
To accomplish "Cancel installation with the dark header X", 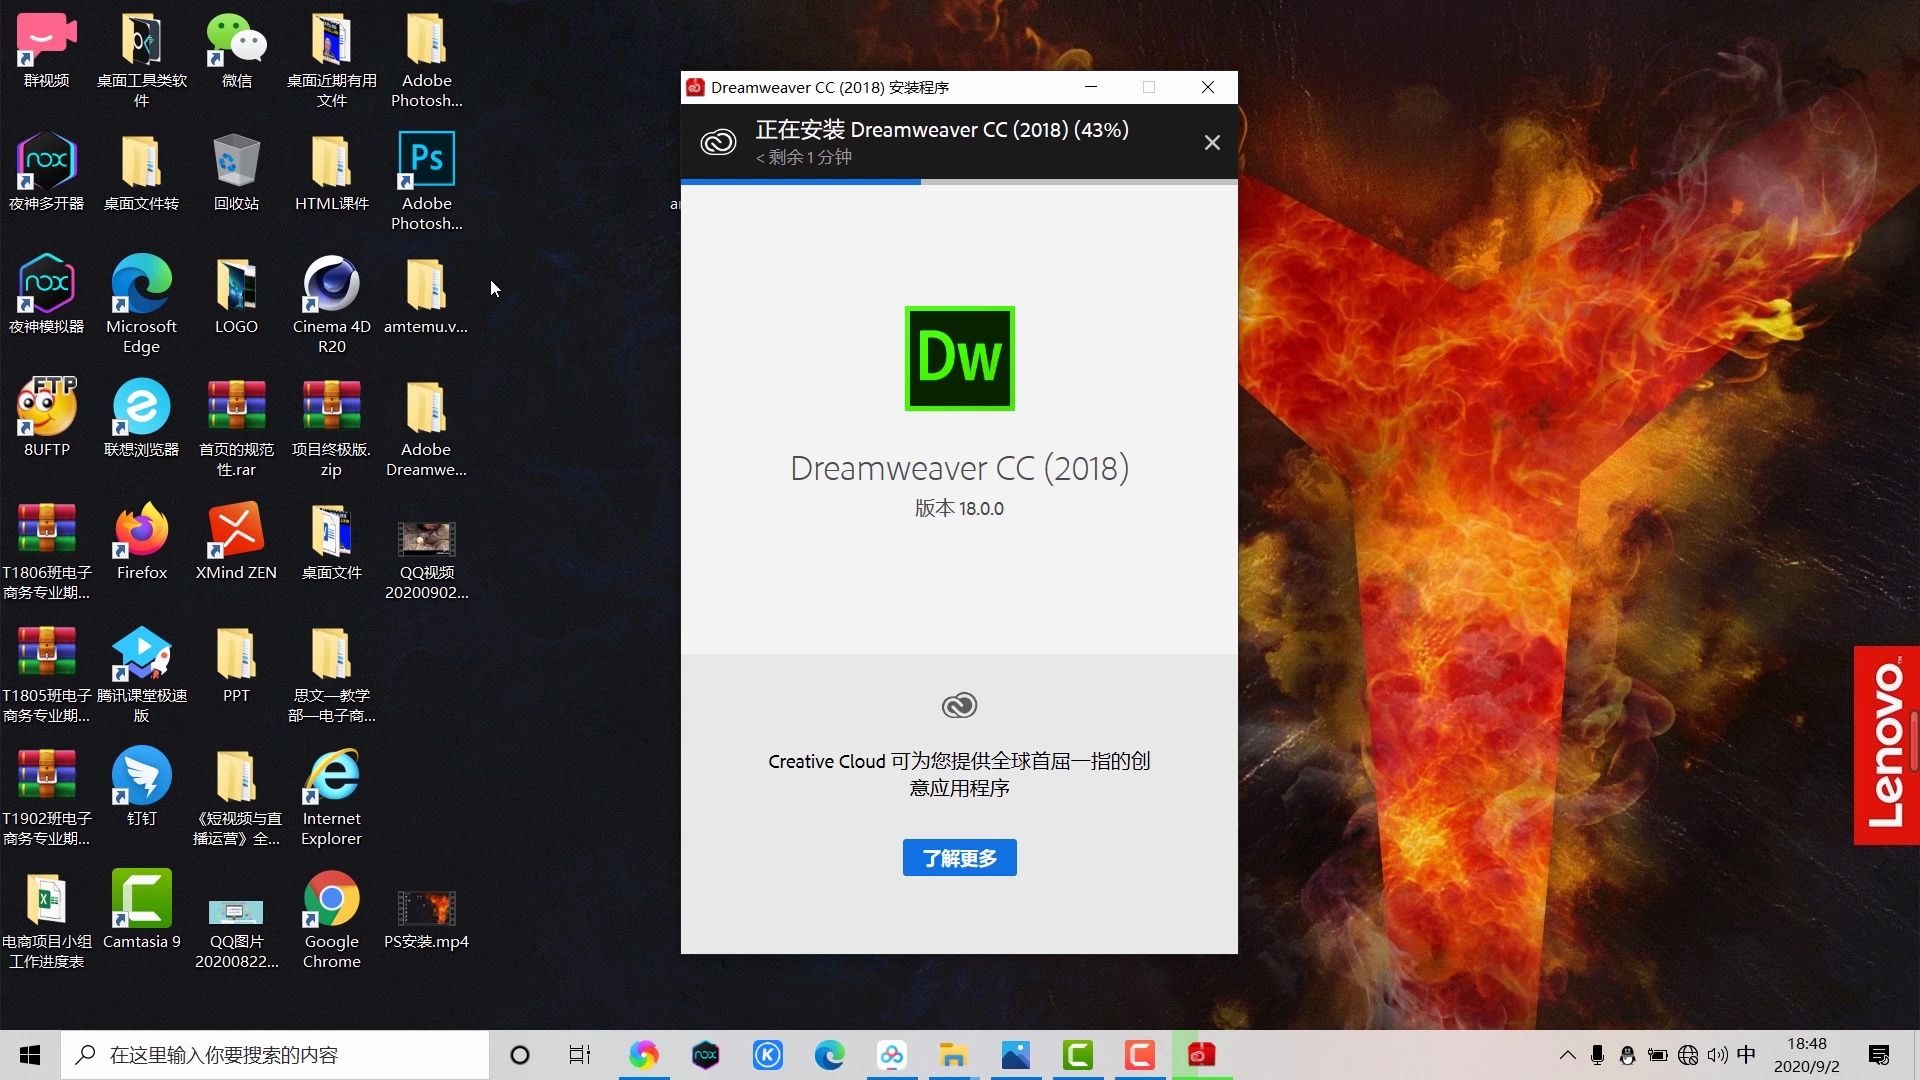I will (1212, 143).
